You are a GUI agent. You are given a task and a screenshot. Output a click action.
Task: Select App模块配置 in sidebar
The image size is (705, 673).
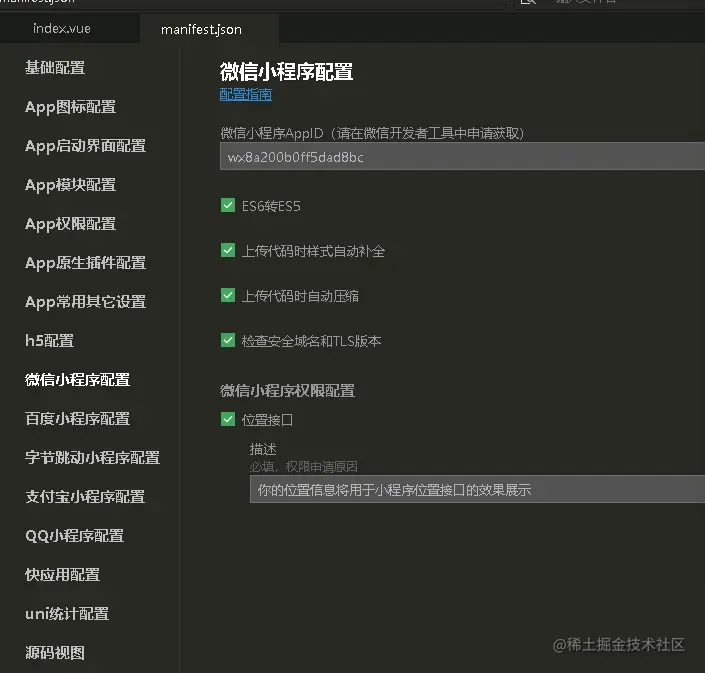(x=71, y=185)
